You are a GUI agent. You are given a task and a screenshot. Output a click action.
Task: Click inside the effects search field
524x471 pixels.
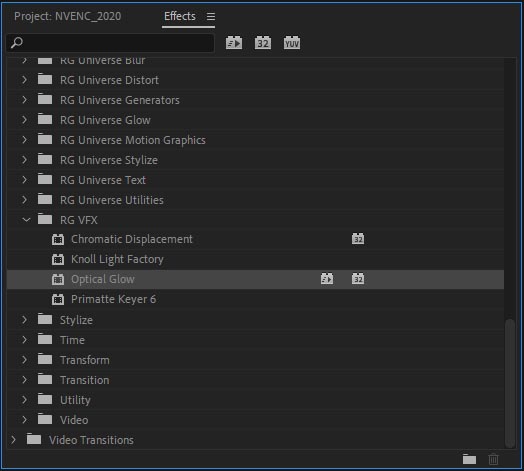[x=110, y=43]
